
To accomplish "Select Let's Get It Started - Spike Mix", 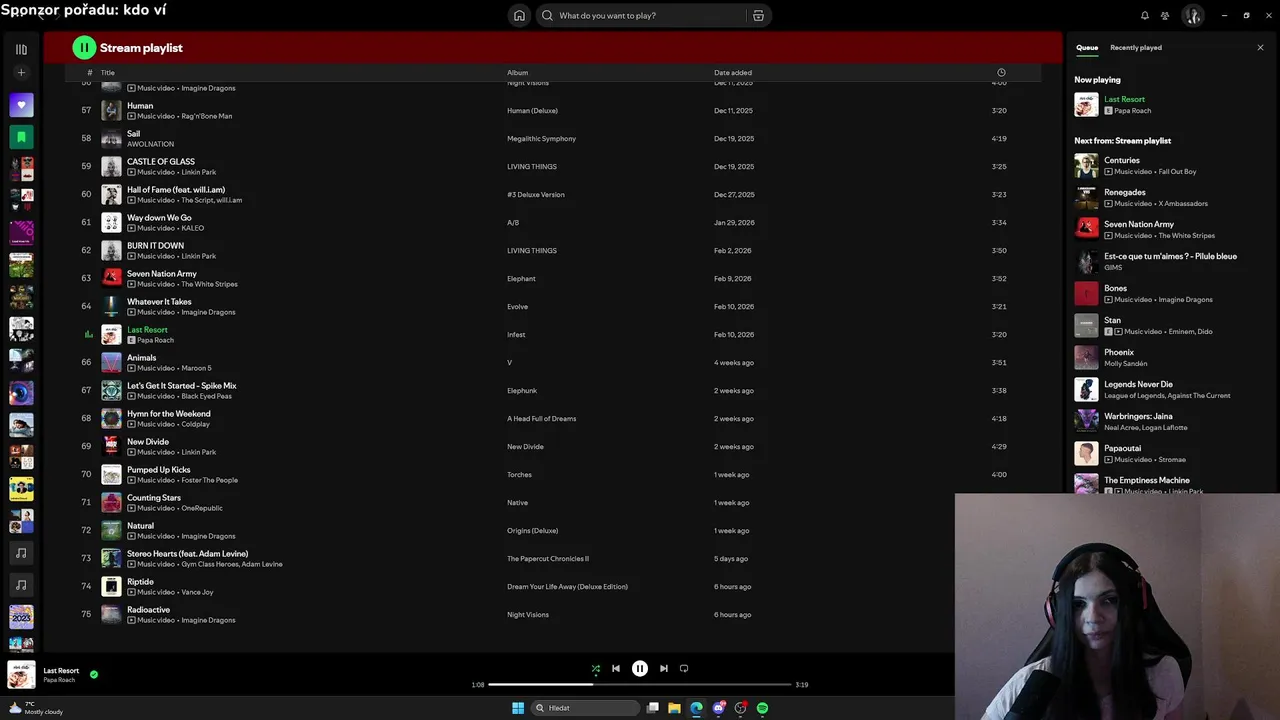I will 182,385.
